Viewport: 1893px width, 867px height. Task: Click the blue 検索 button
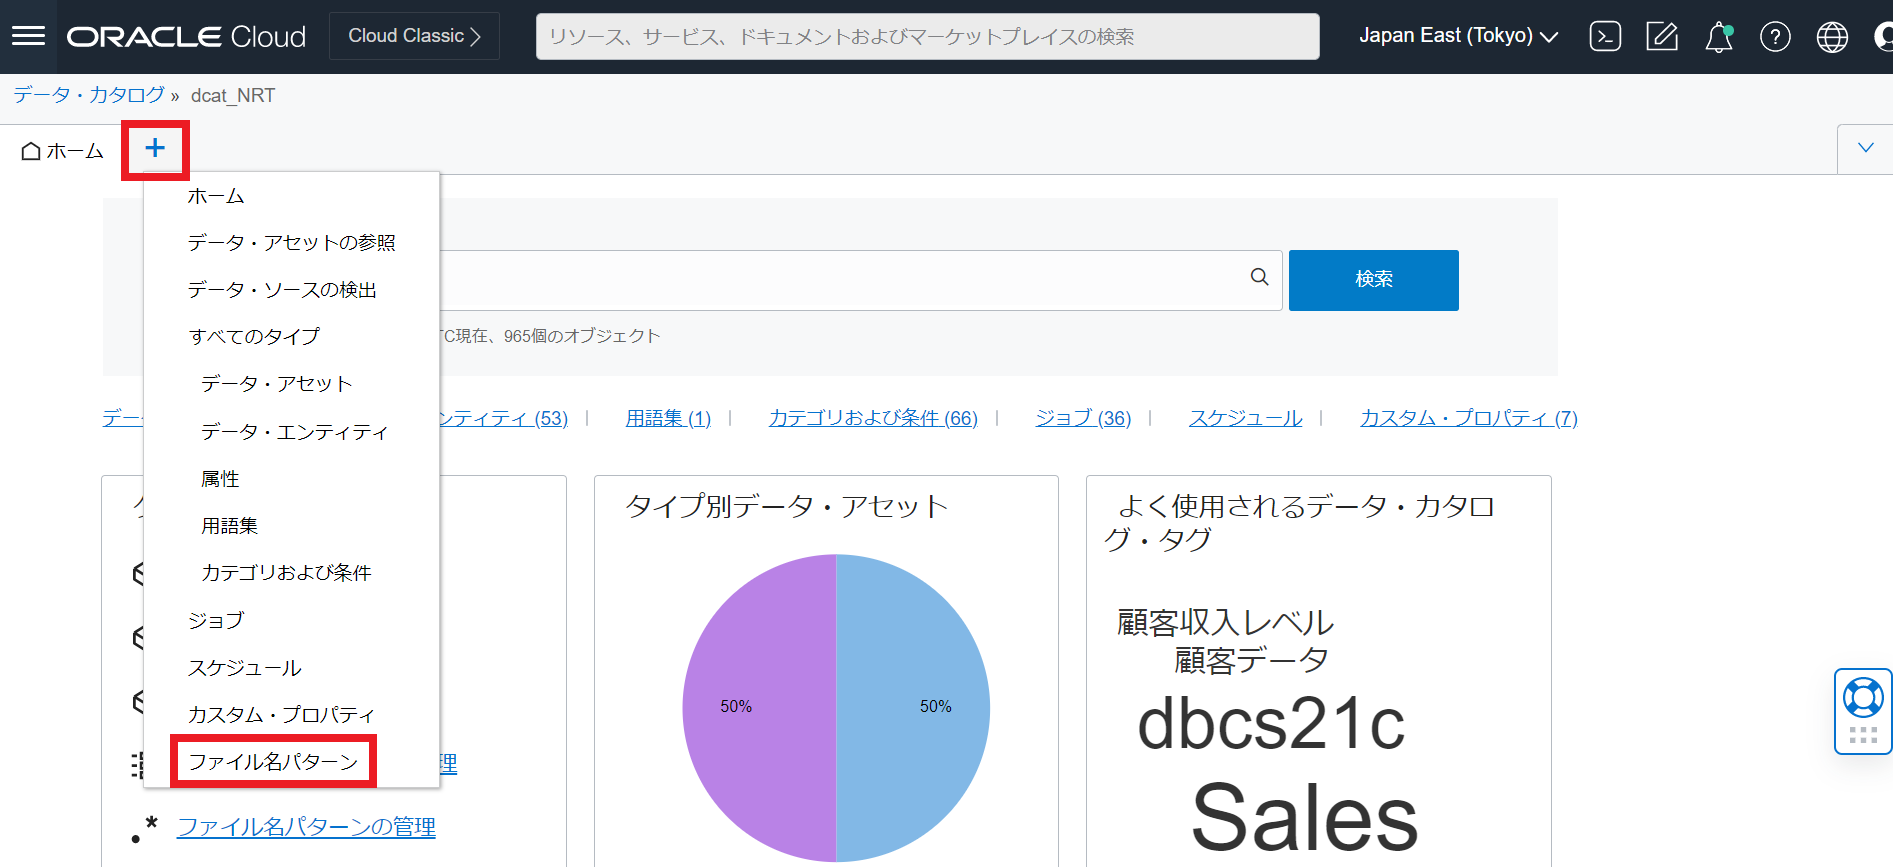pyautogui.click(x=1373, y=280)
